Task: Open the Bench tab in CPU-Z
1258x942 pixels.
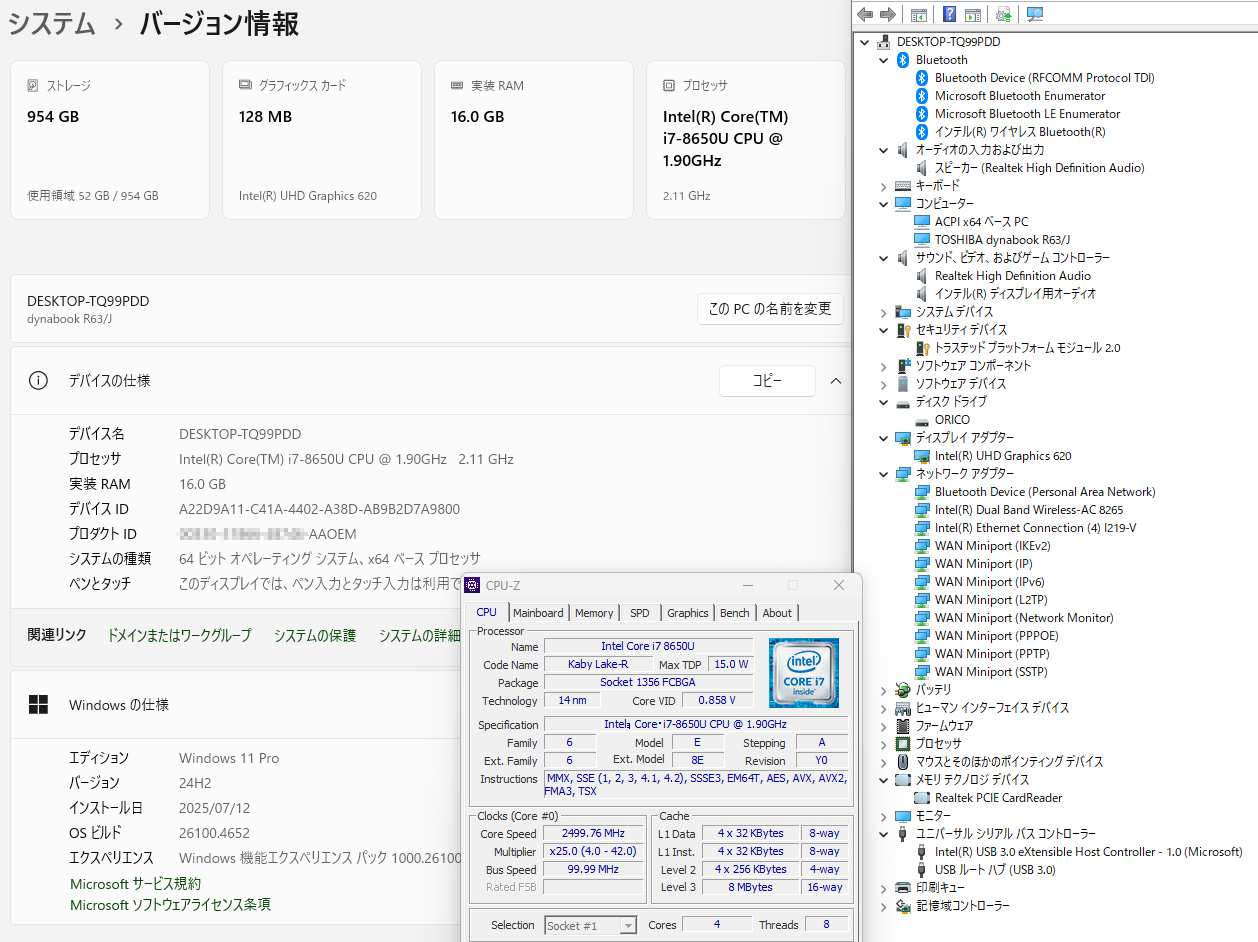Action: tap(734, 613)
